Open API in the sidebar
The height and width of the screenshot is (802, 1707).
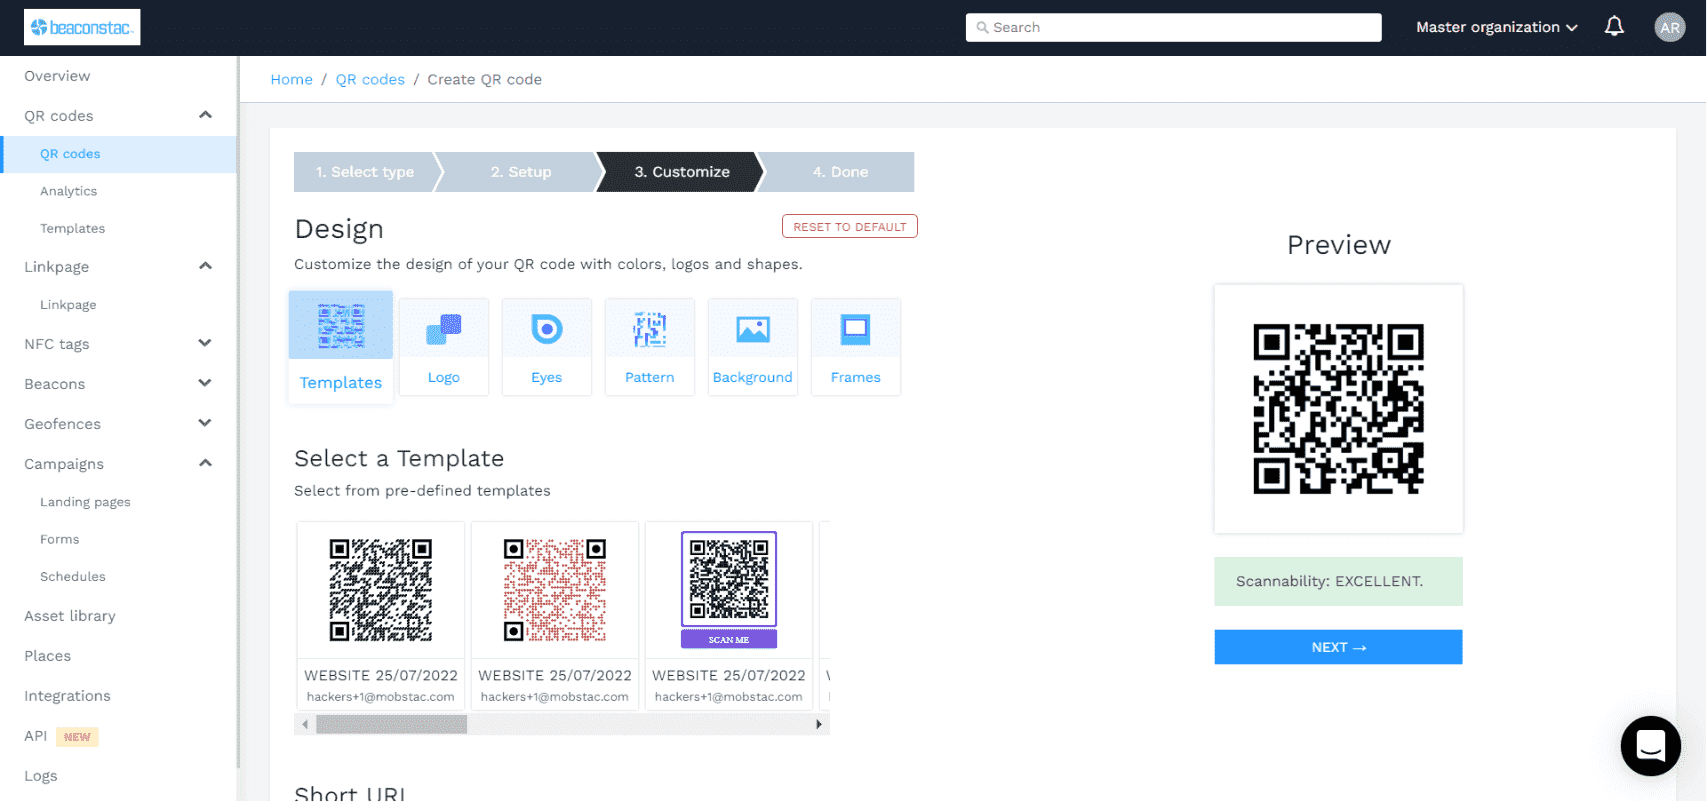(35, 736)
